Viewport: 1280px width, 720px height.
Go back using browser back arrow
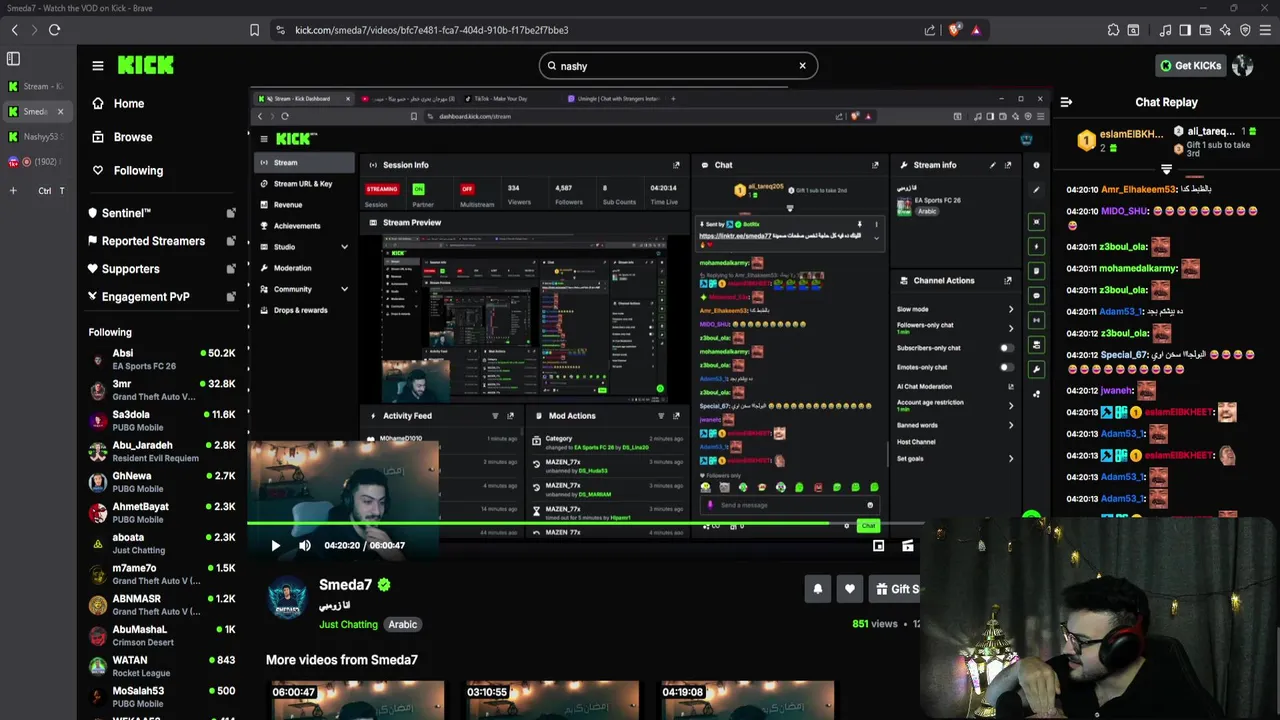click(14, 30)
